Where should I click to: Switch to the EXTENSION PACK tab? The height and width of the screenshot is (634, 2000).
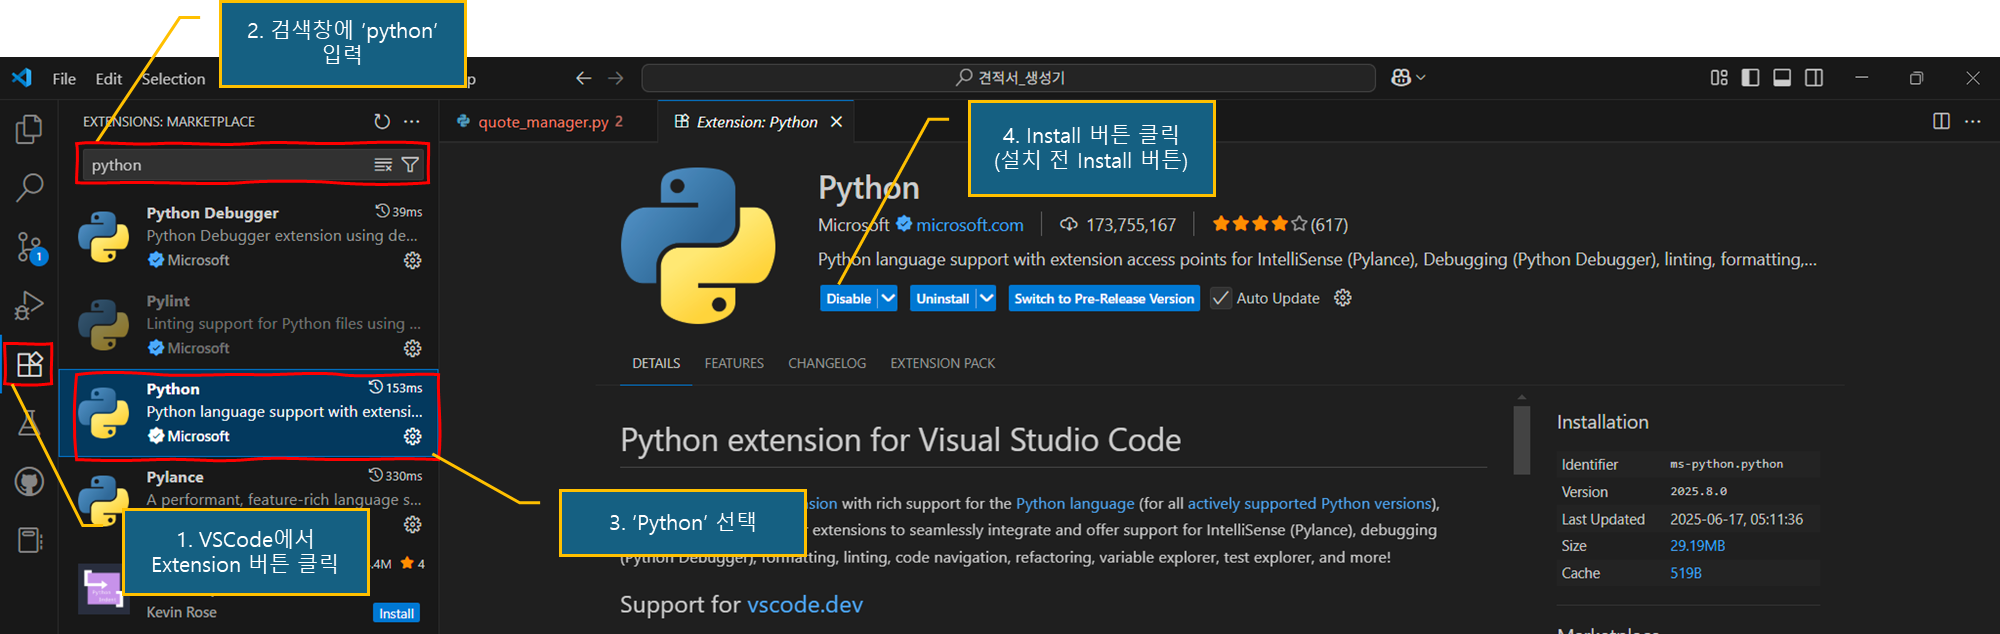point(943,363)
